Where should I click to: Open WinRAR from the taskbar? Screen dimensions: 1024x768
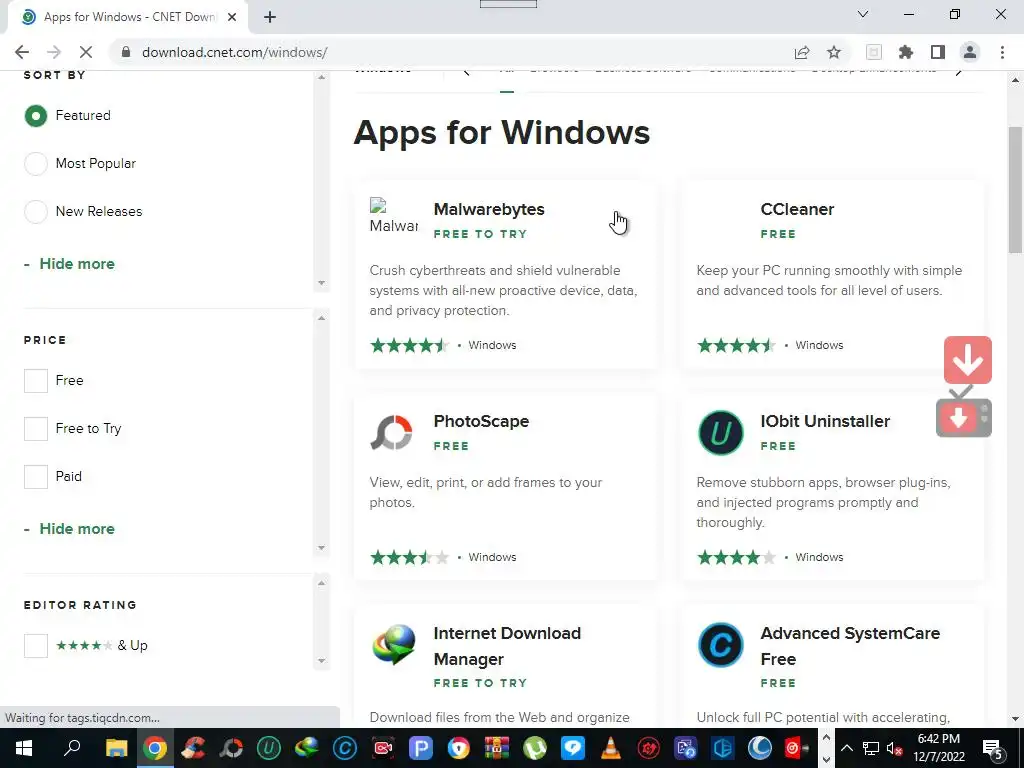click(x=497, y=748)
